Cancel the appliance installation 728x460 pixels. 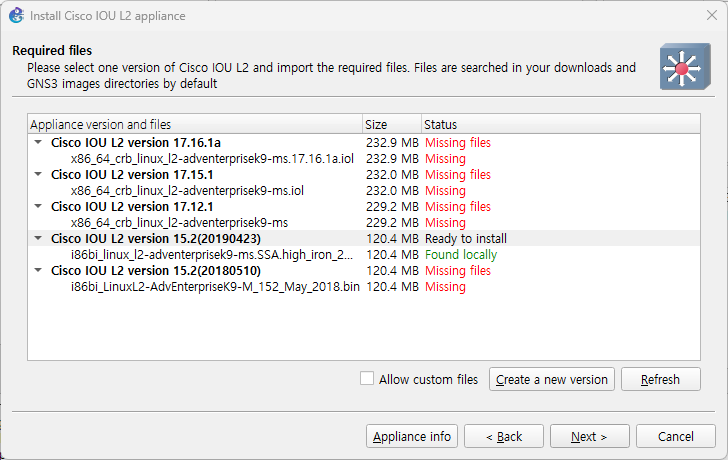pos(676,437)
